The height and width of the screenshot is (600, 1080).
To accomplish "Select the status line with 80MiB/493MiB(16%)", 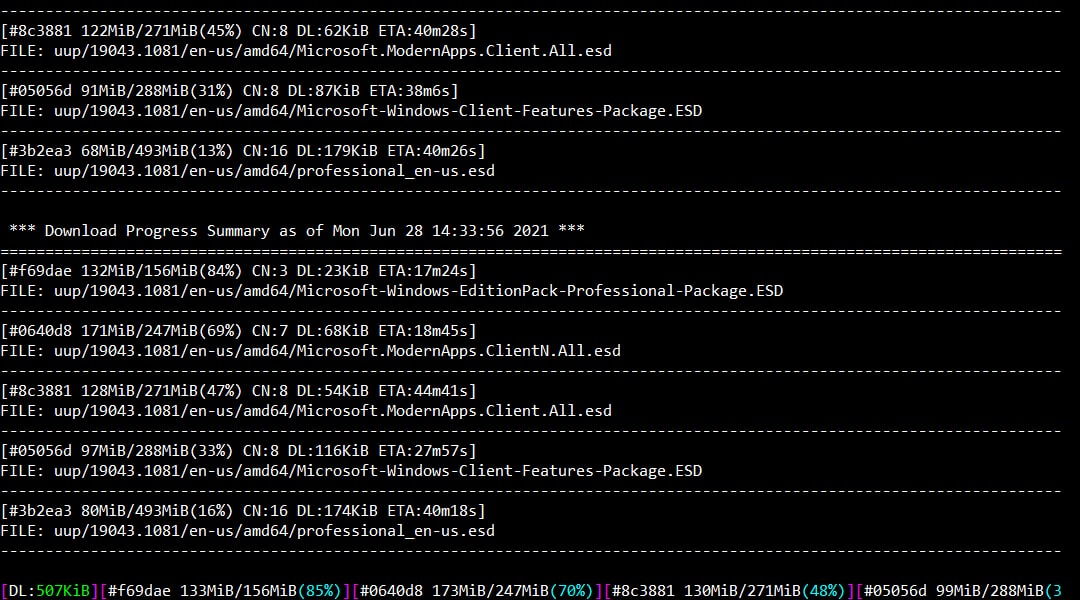I will 243,510.
